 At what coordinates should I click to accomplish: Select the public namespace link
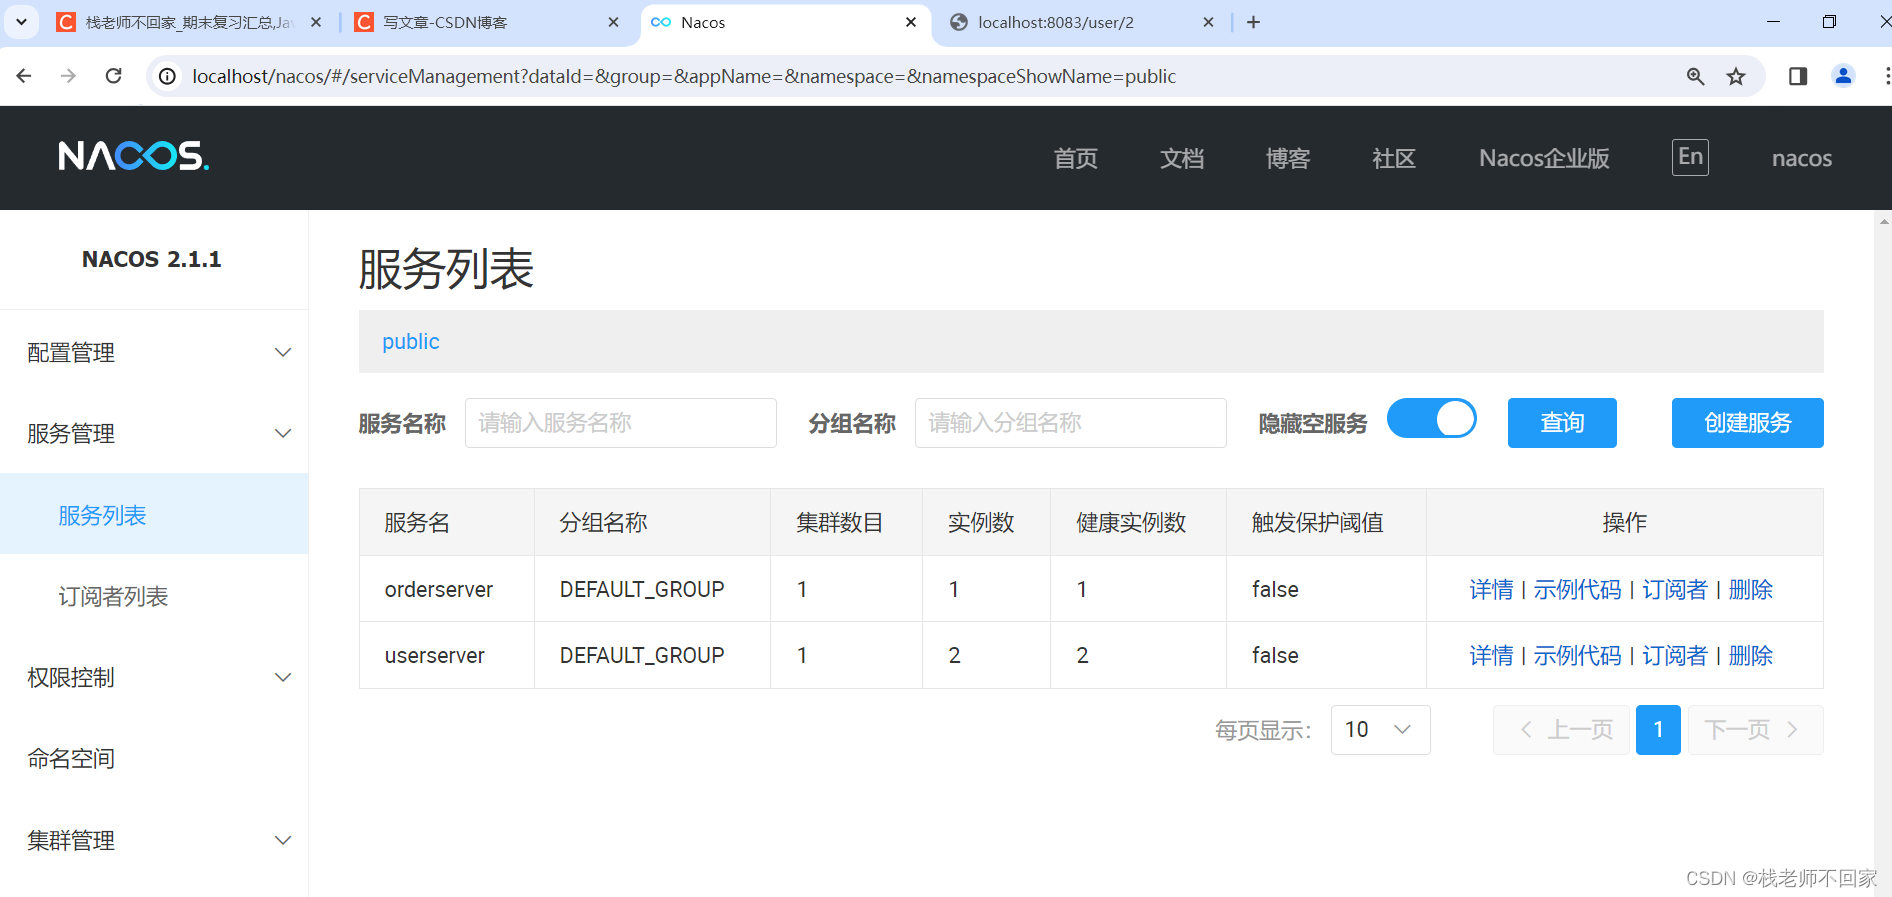(410, 341)
